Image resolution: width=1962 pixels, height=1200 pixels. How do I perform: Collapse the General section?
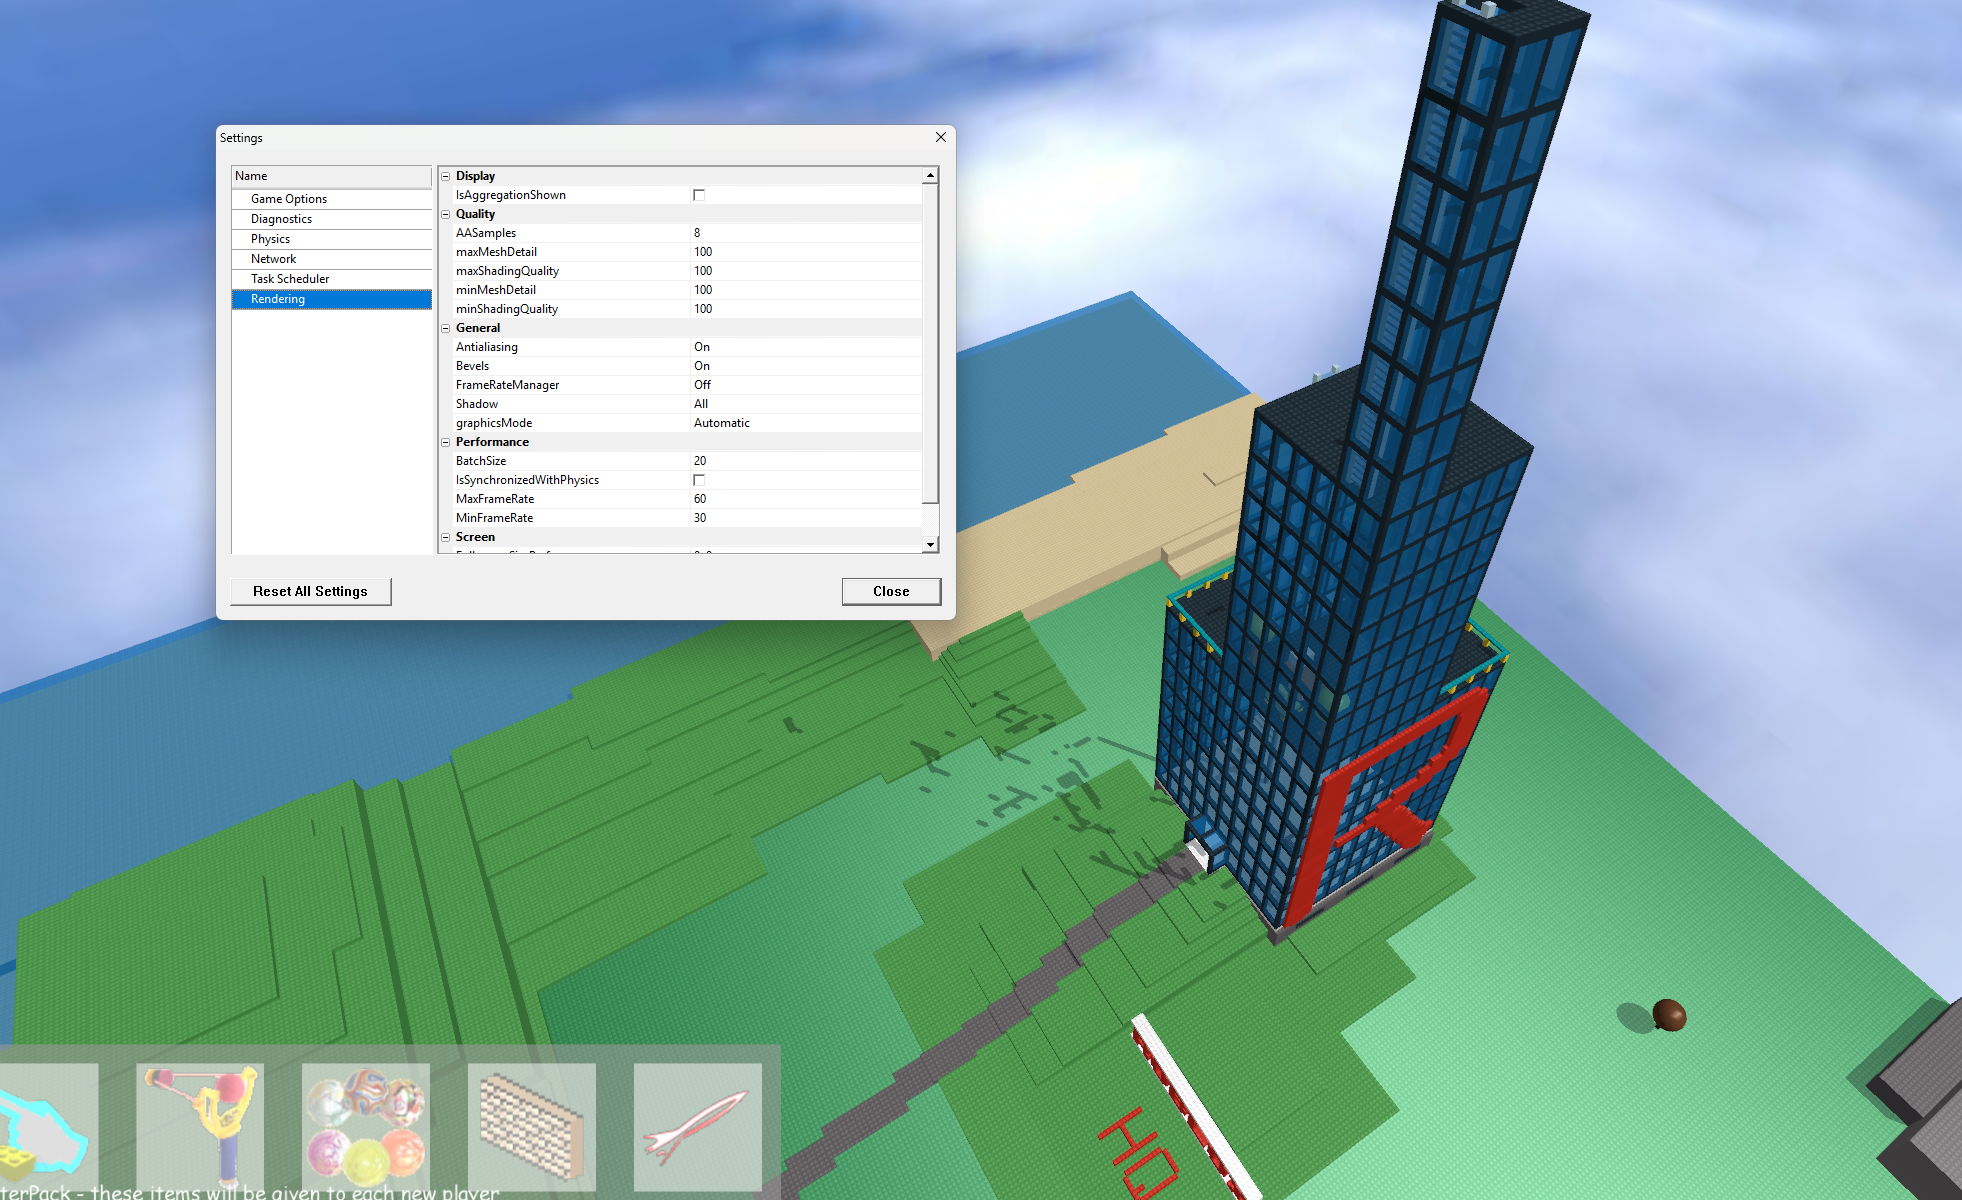[446, 328]
